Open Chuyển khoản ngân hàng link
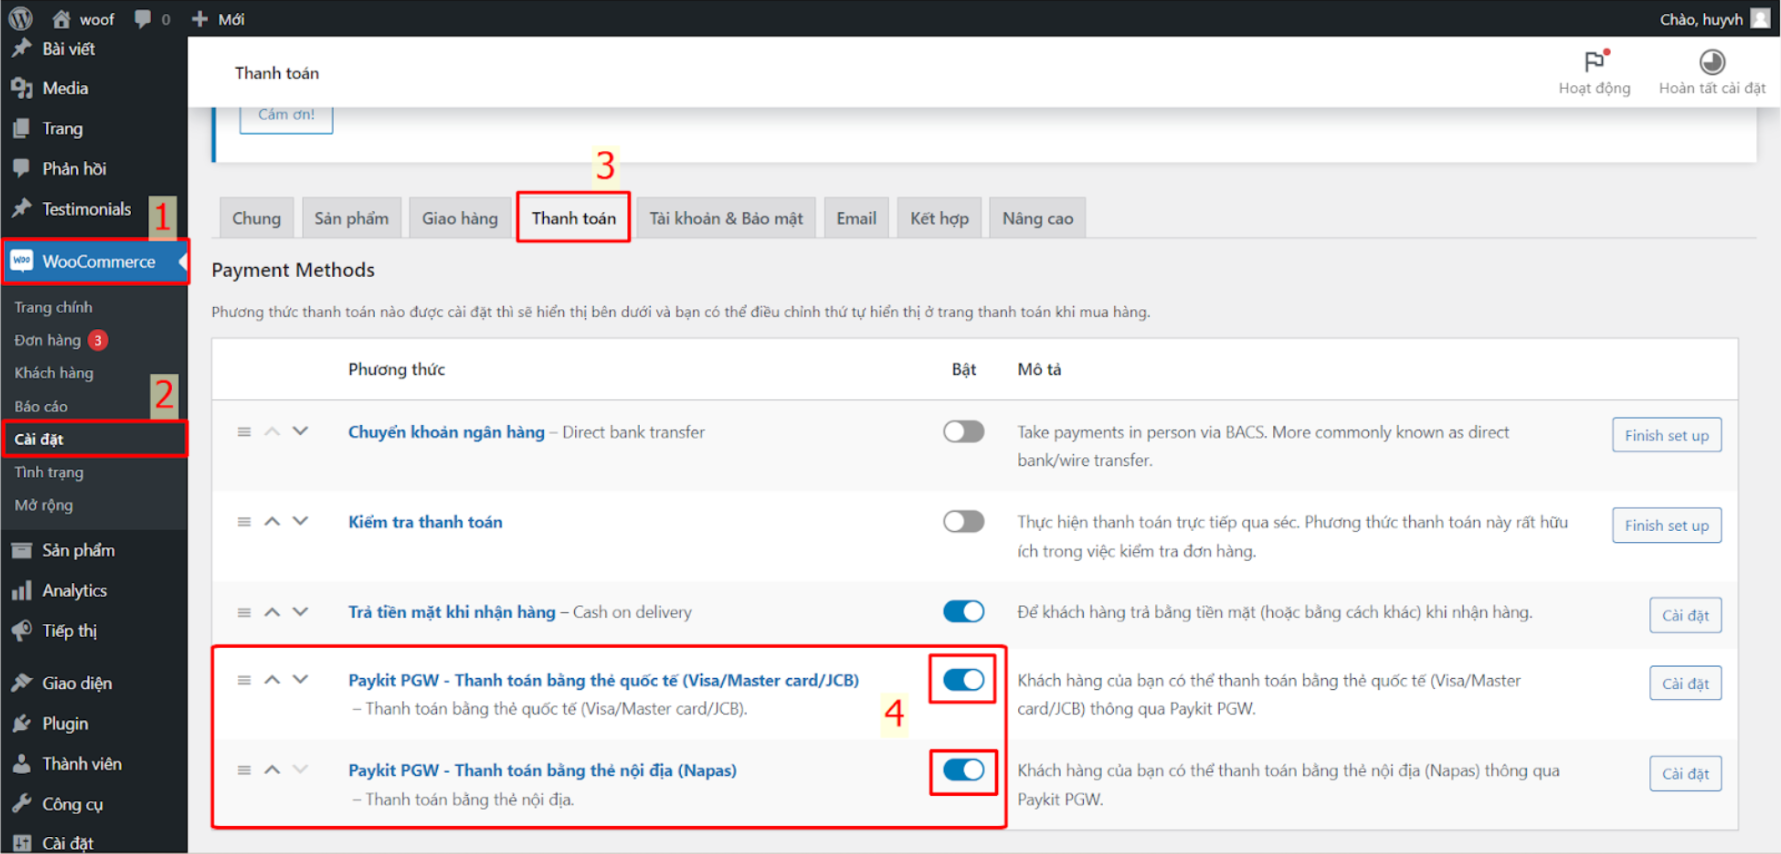This screenshot has width=1781, height=854. 446,432
